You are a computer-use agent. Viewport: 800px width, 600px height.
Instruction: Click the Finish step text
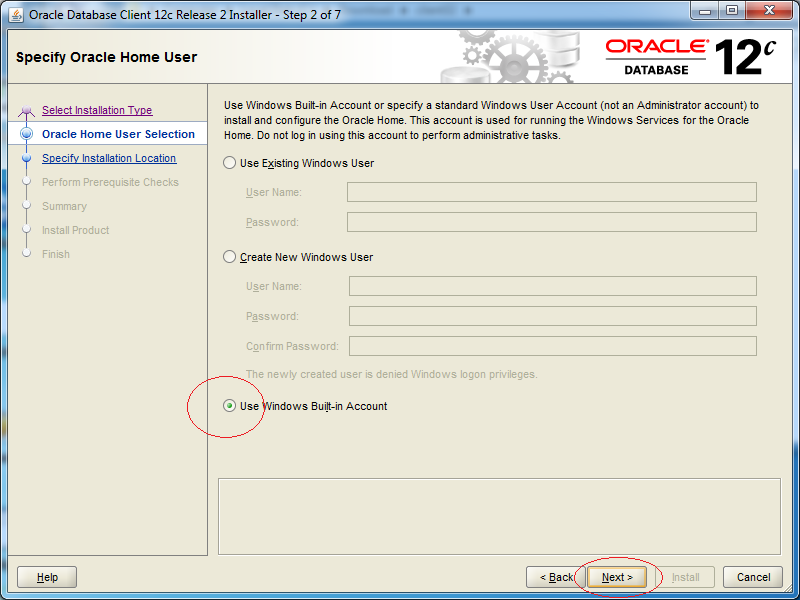point(56,254)
